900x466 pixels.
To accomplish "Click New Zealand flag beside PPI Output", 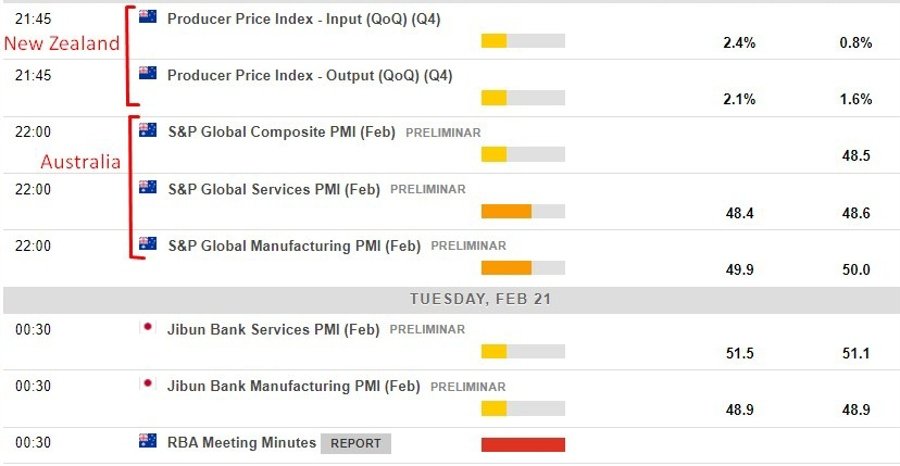I will click(x=148, y=73).
